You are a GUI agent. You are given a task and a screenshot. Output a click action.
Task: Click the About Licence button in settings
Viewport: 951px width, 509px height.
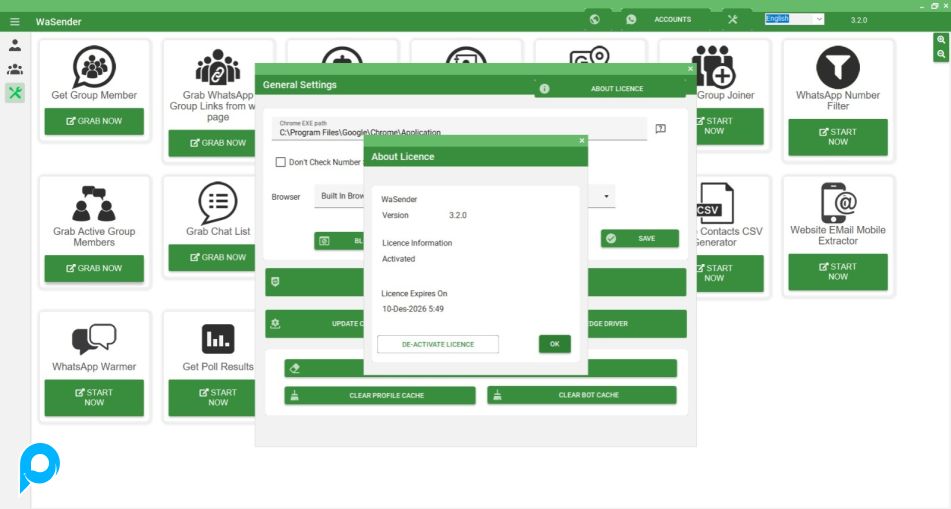tap(610, 89)
